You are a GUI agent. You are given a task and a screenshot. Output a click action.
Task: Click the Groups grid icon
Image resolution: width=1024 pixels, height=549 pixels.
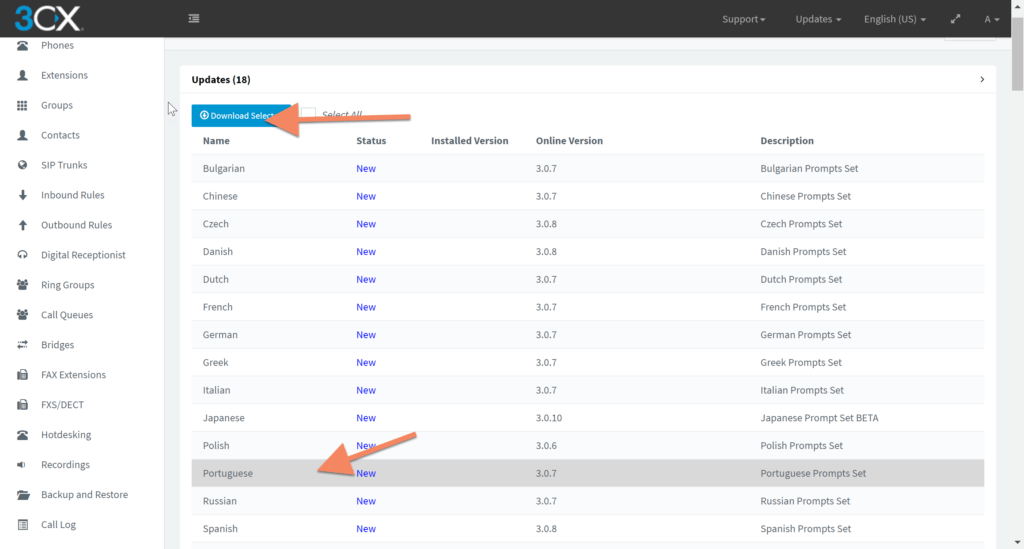pyautogui.click(x=22, y=105)
